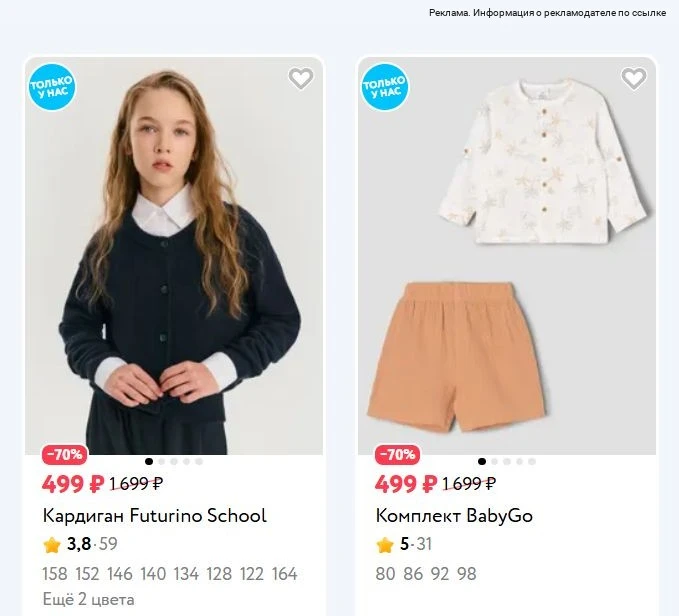Open 'Ещё 2 цвета' color options
679x616 pixels.
click(89, 600)
